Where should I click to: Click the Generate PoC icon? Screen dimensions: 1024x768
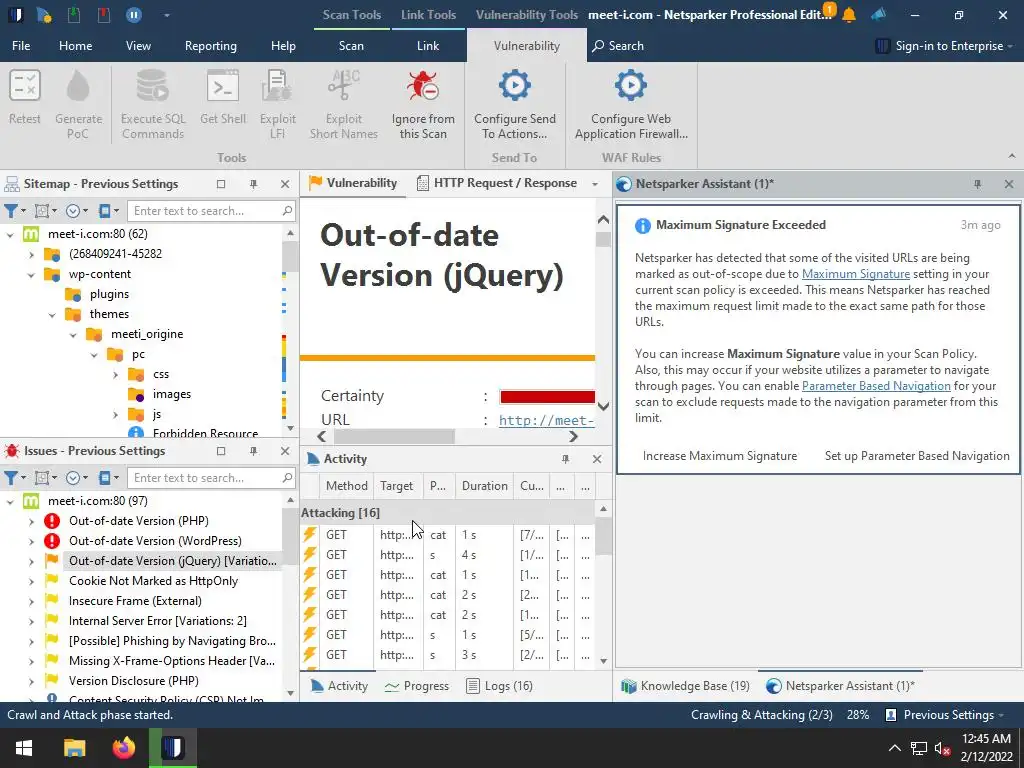pyautogui.click(x=78, y=104)
